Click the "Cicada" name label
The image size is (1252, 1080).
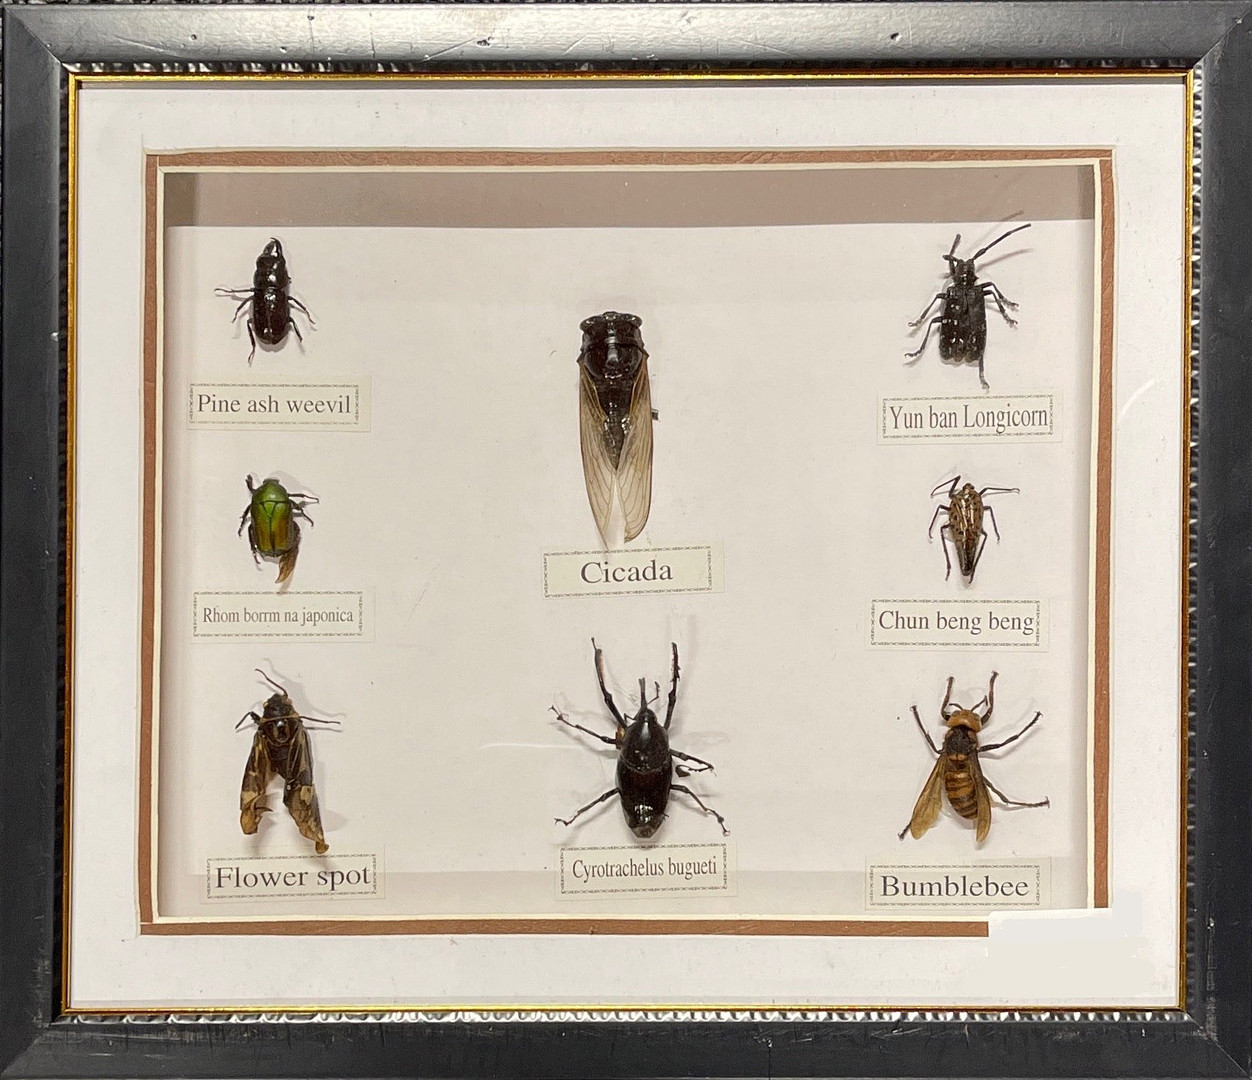click(626, 572)
